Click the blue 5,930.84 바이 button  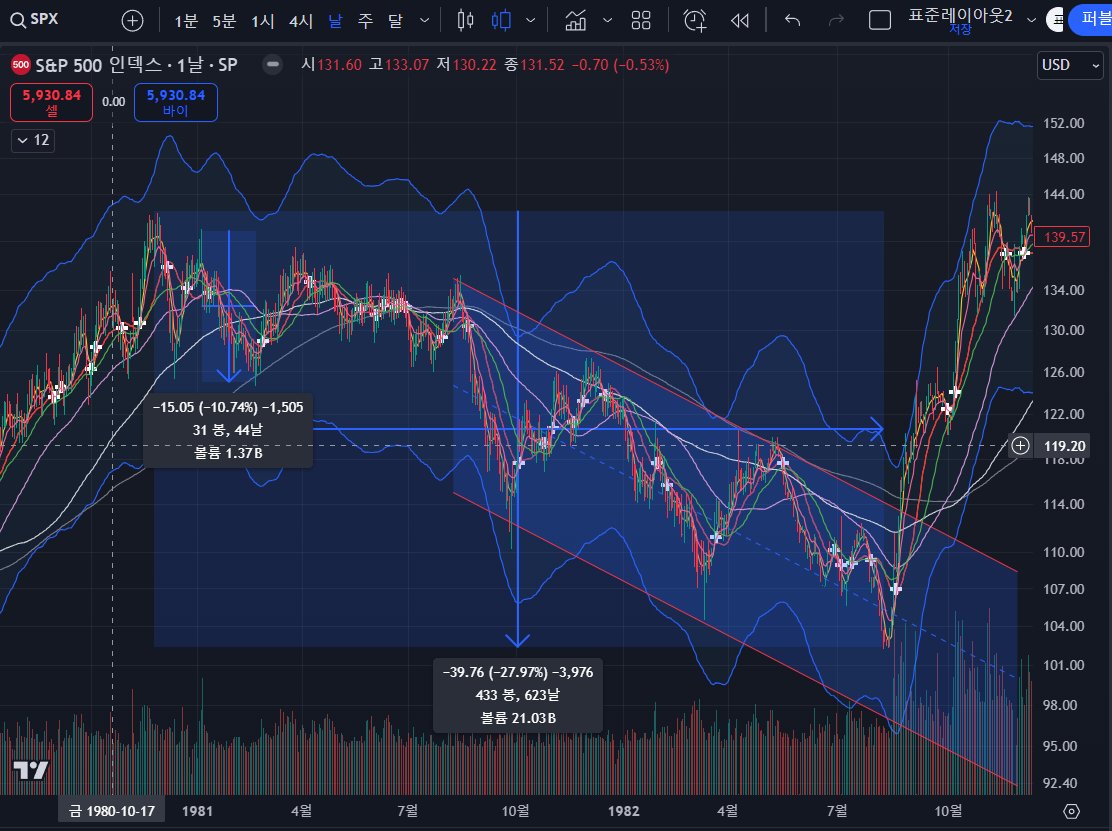(x=175, y=102)
